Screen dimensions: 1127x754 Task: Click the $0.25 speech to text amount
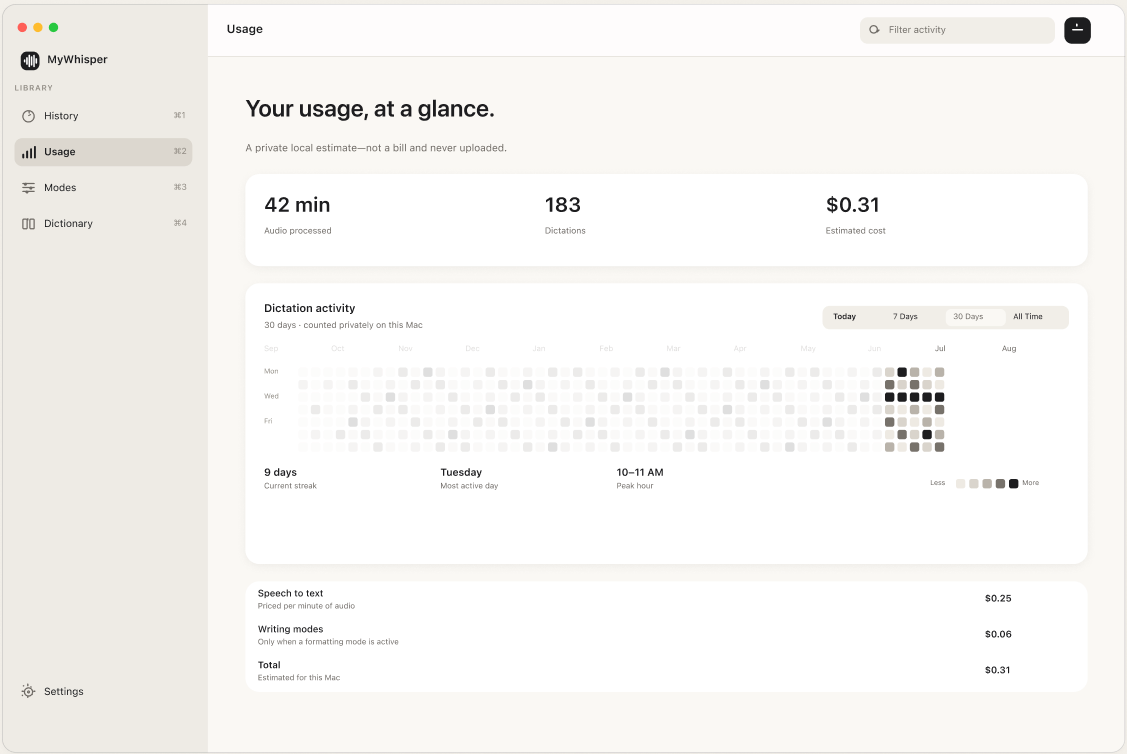pos(998,598)
